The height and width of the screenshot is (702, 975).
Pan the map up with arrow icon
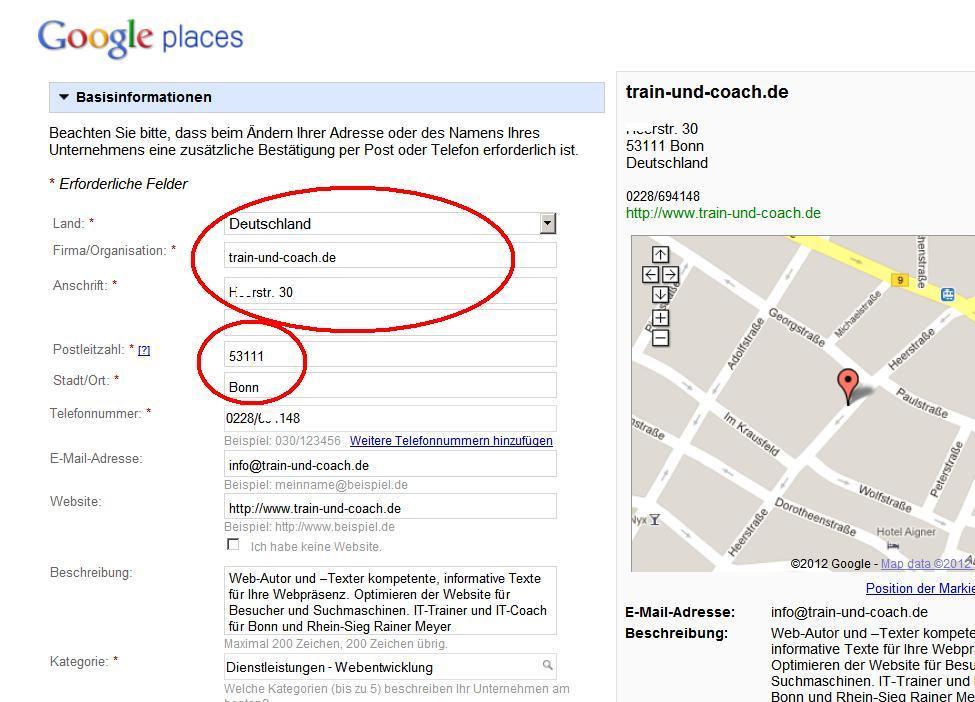pos(660,254)
